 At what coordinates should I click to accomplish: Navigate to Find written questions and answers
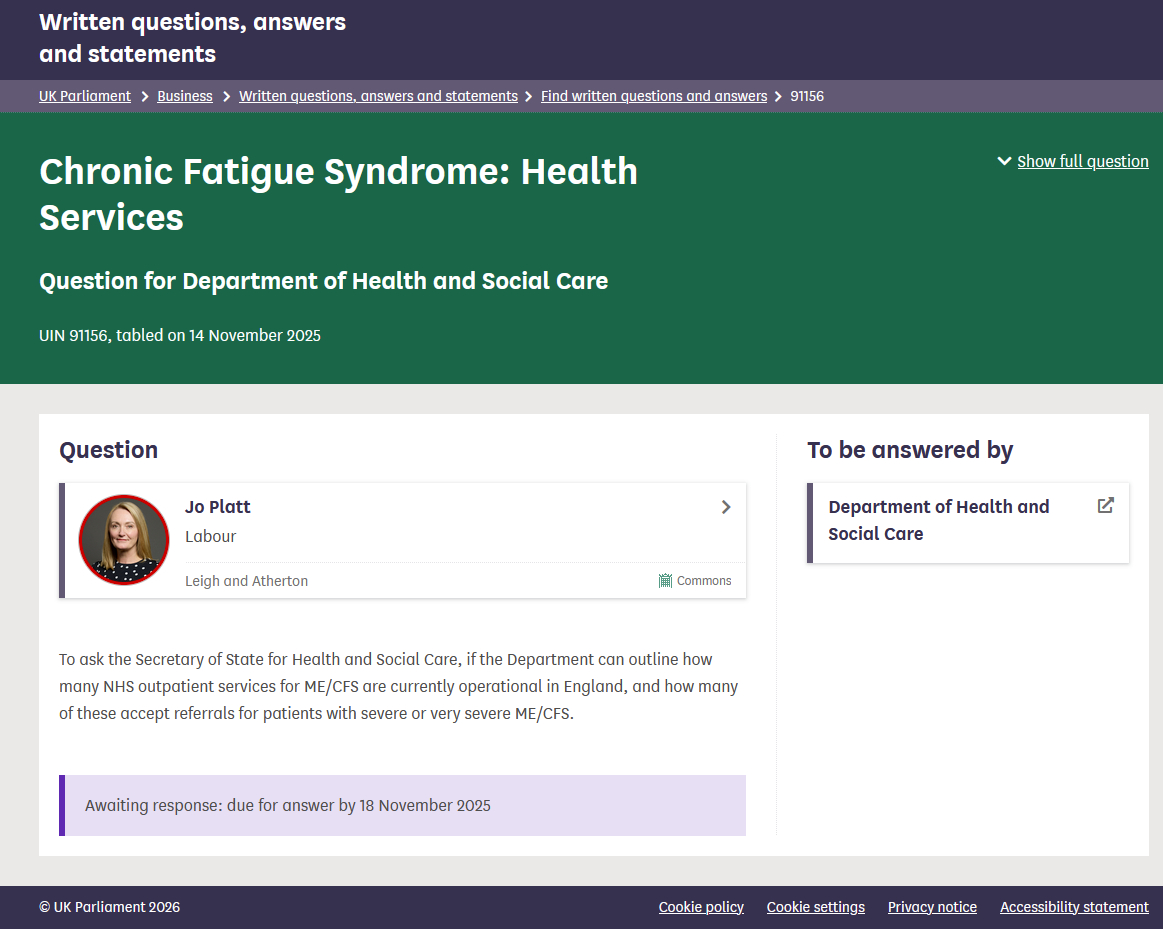click(654, 96)
